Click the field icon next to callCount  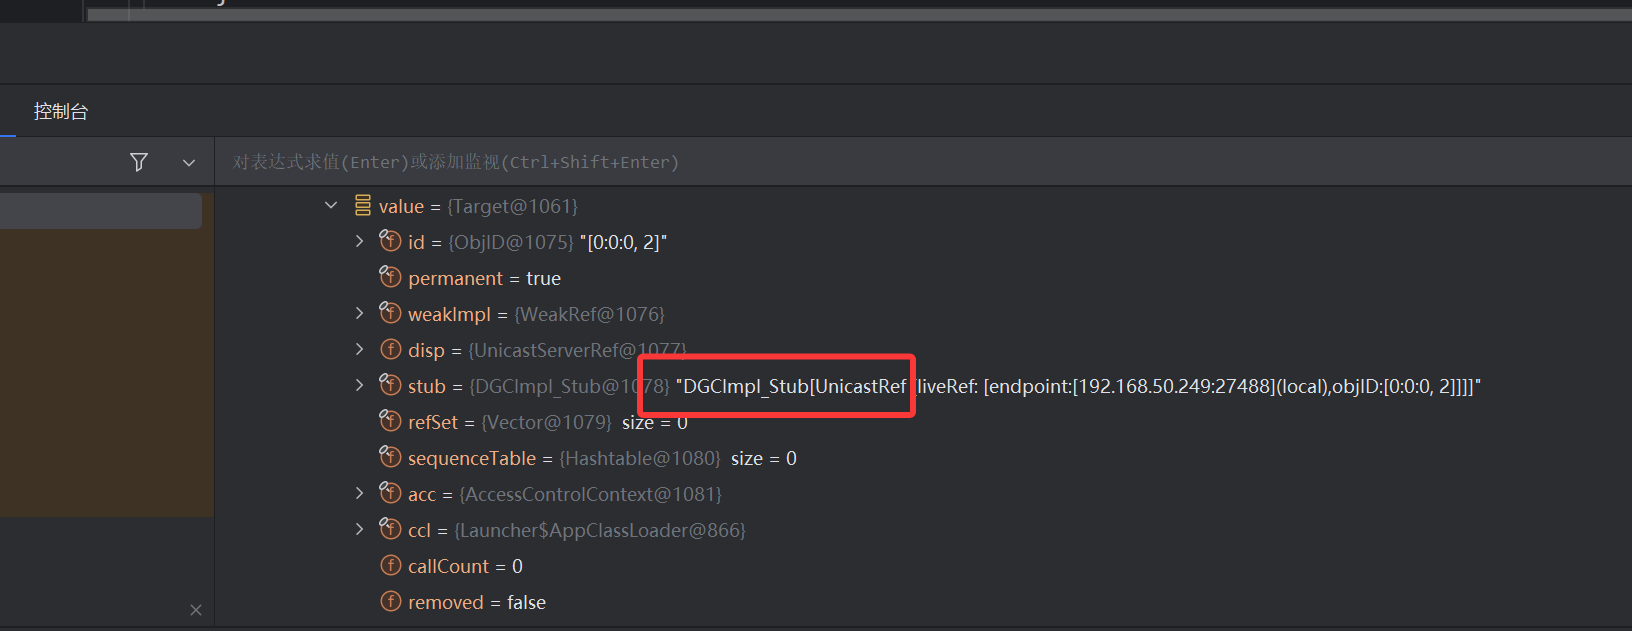[391, 566]
